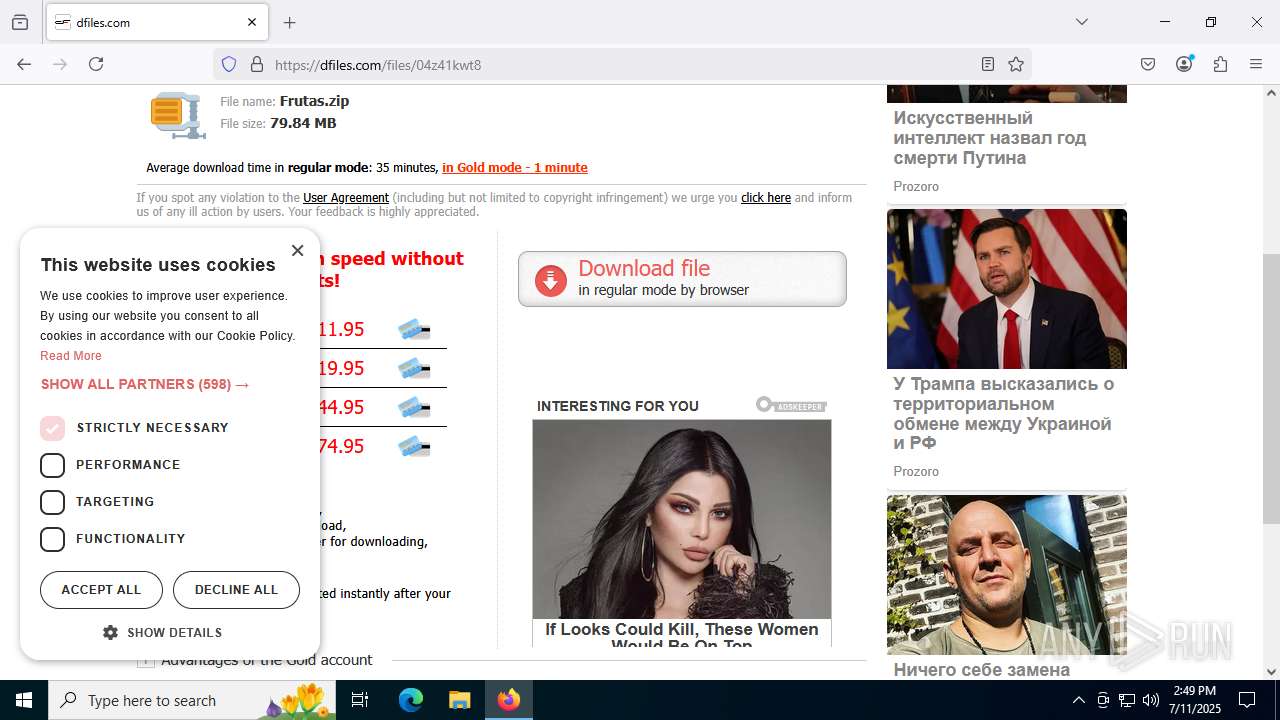Click the scrollbar up arrow
Image resolution: width=1280 pixels, height=720 pixels.
[1271, 93]
